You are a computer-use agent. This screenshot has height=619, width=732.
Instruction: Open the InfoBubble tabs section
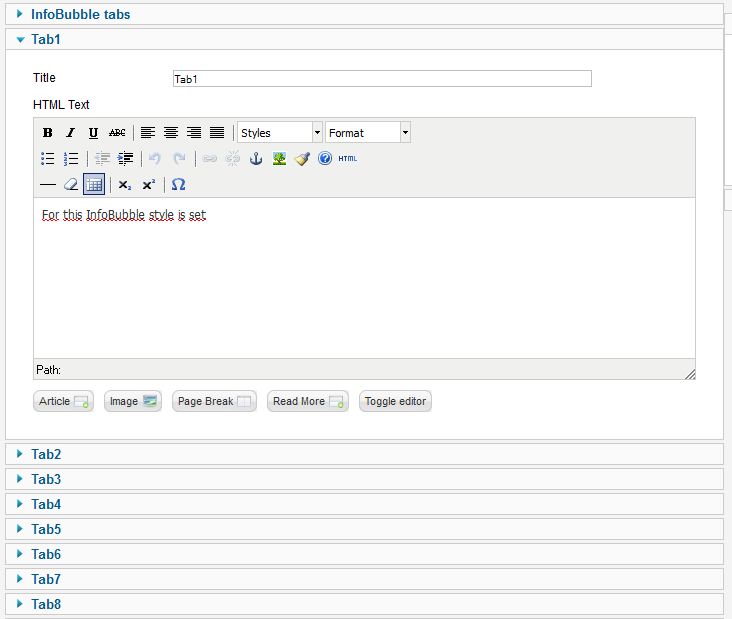click(80, 14)
